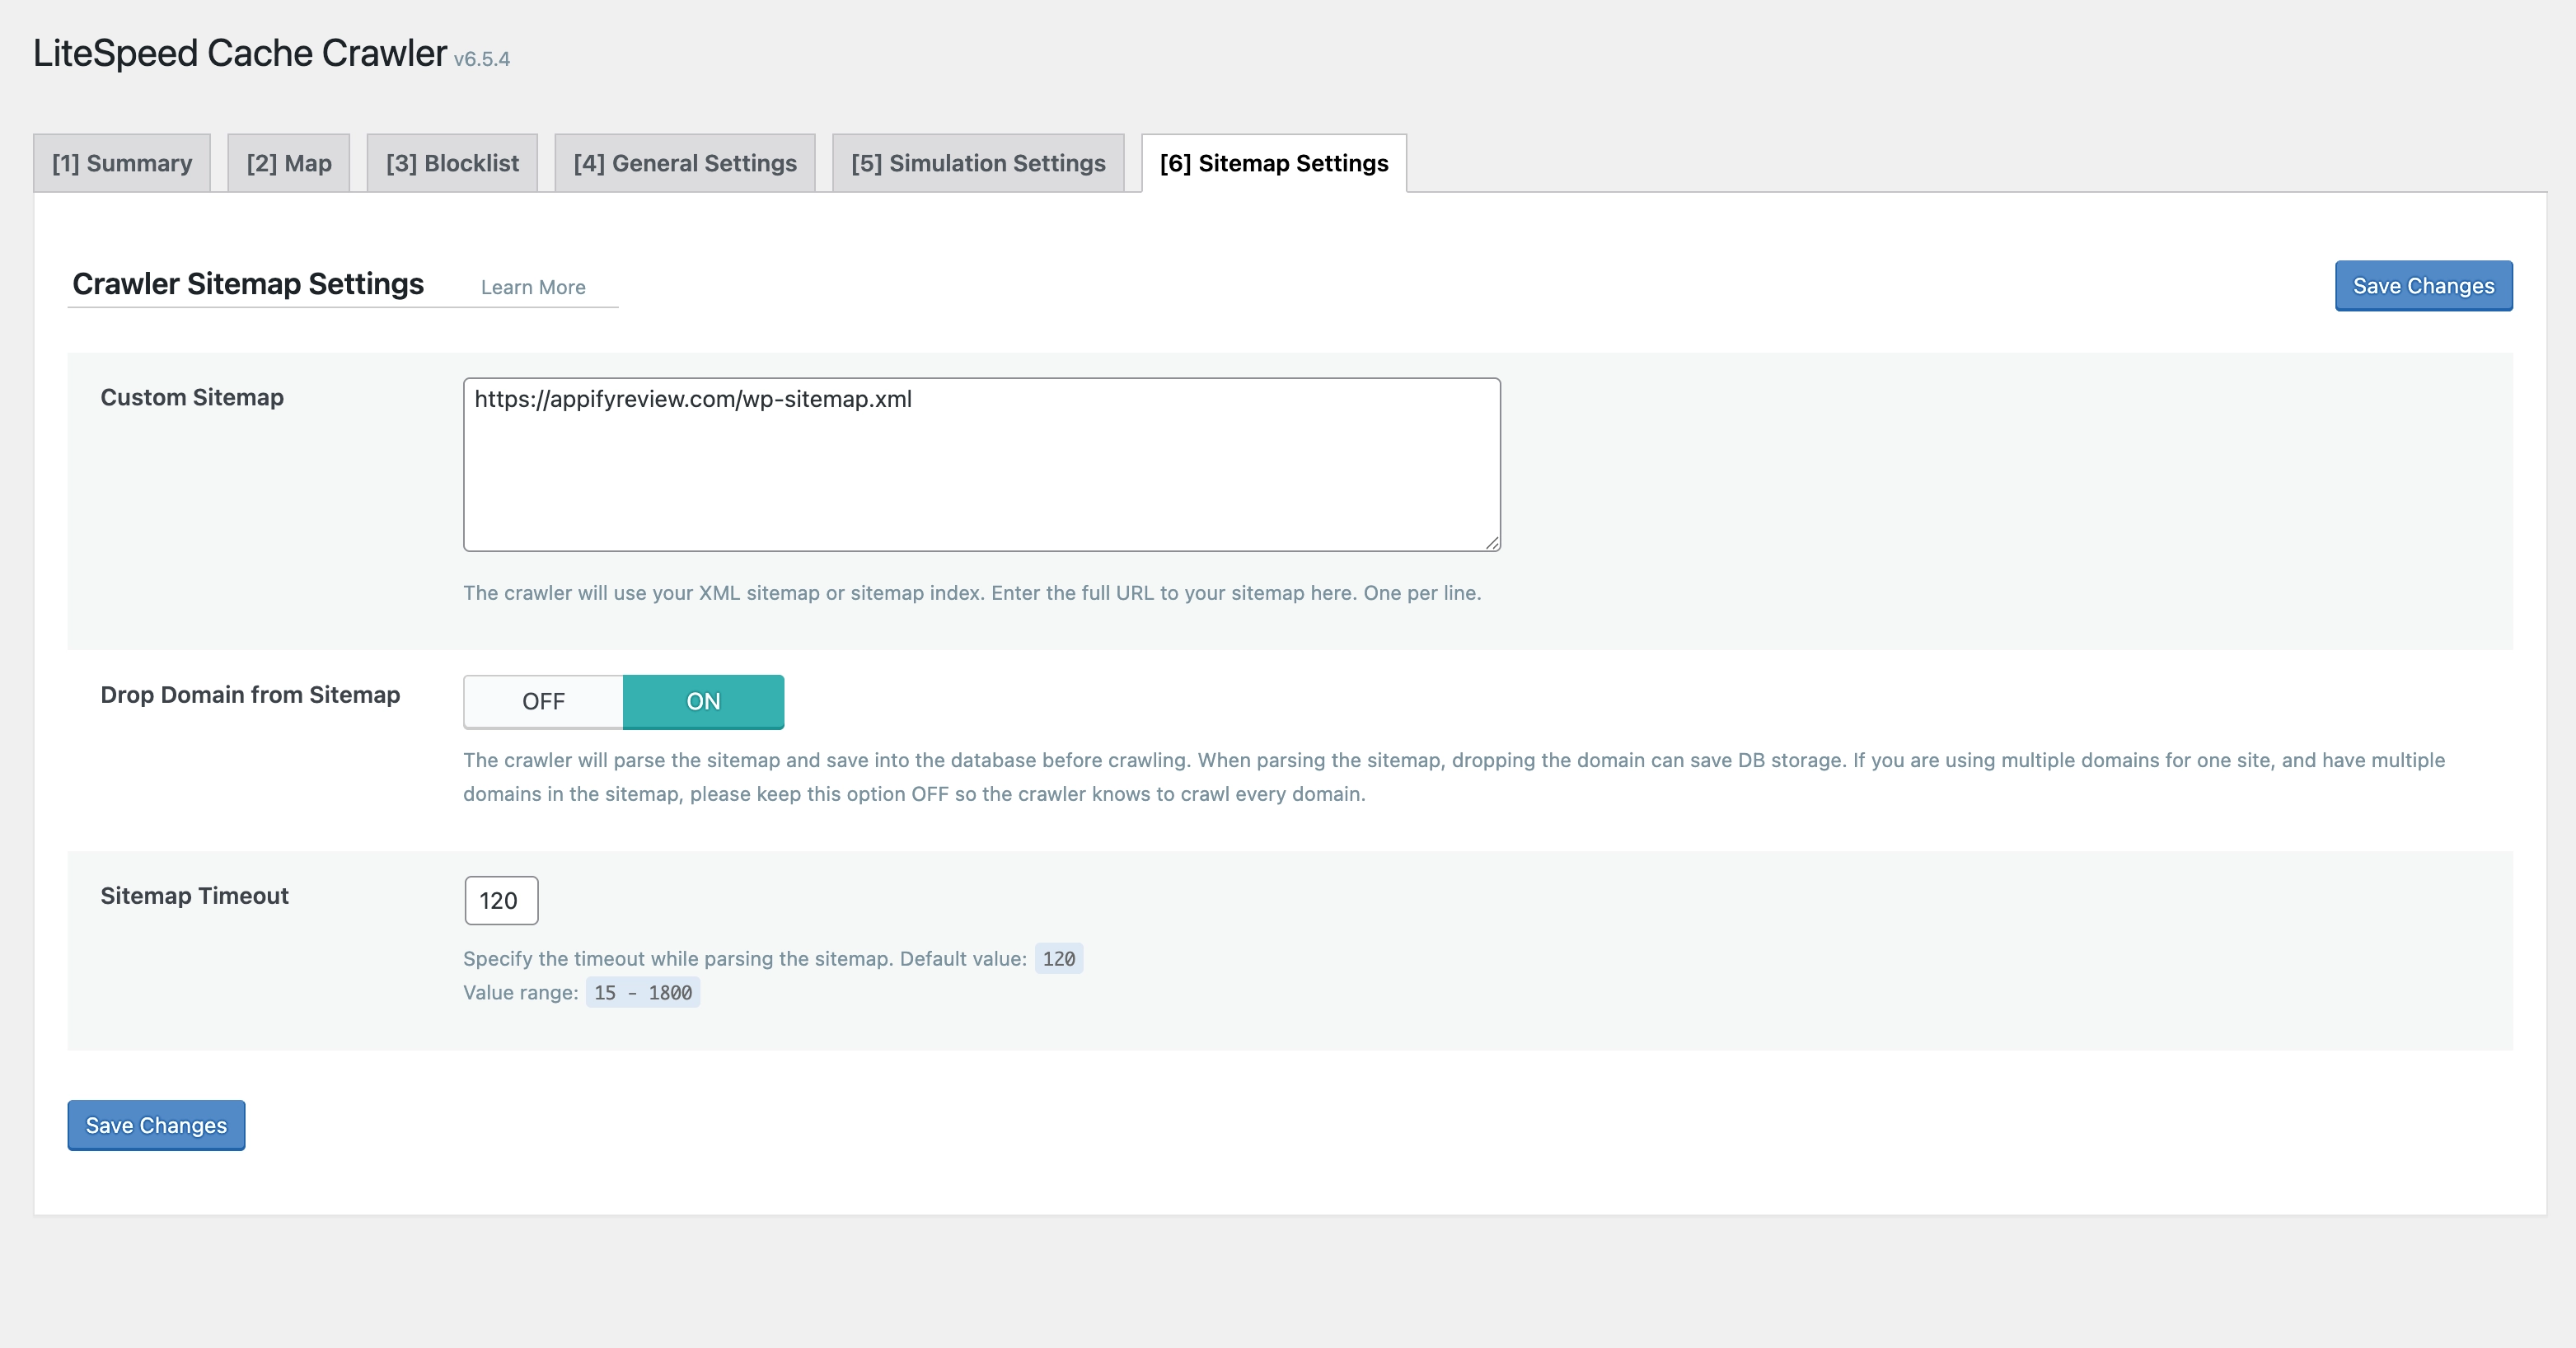Click the bottom Save Changes button
This screenshot has width=2576, height=1348.
click(x=156, y=1125)
